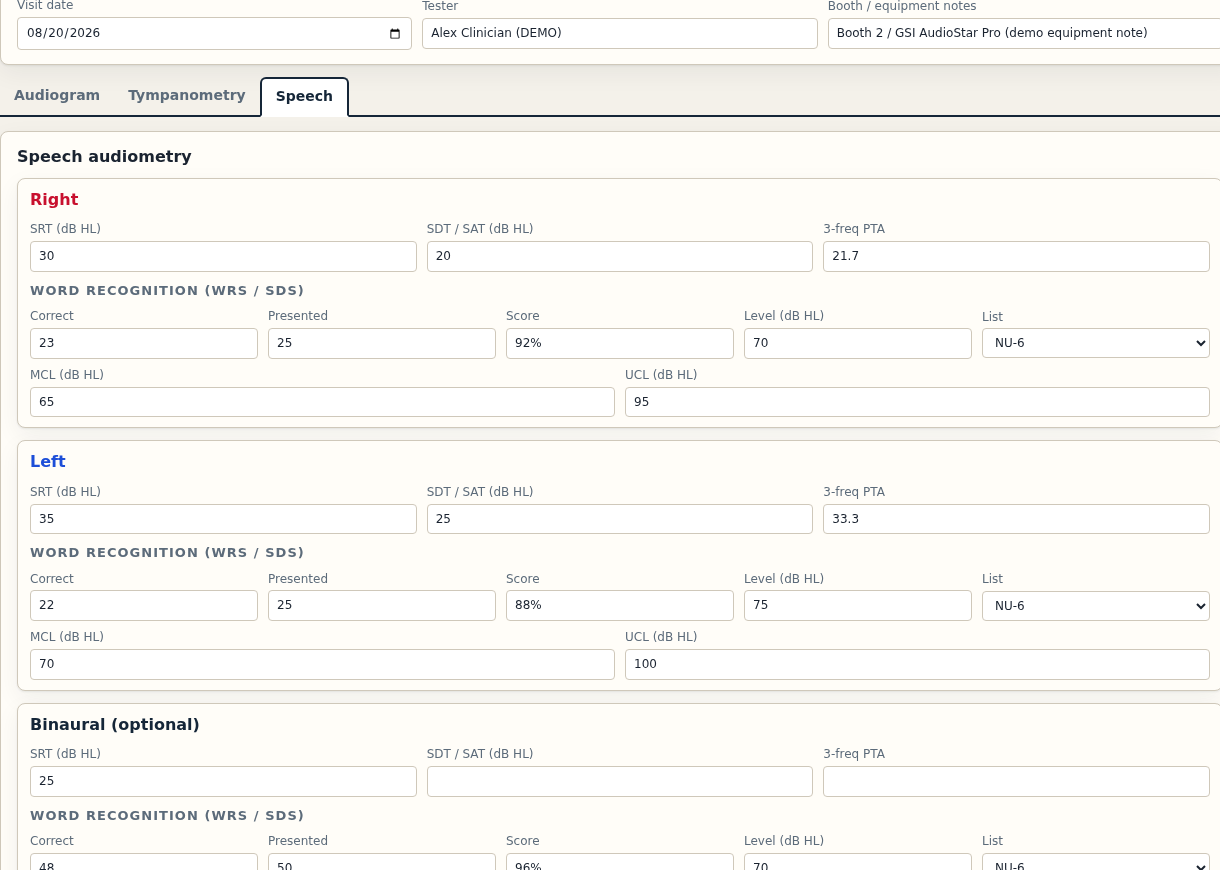
Task: Click the blue 'Left' section heading
Action: pos(48,461)
